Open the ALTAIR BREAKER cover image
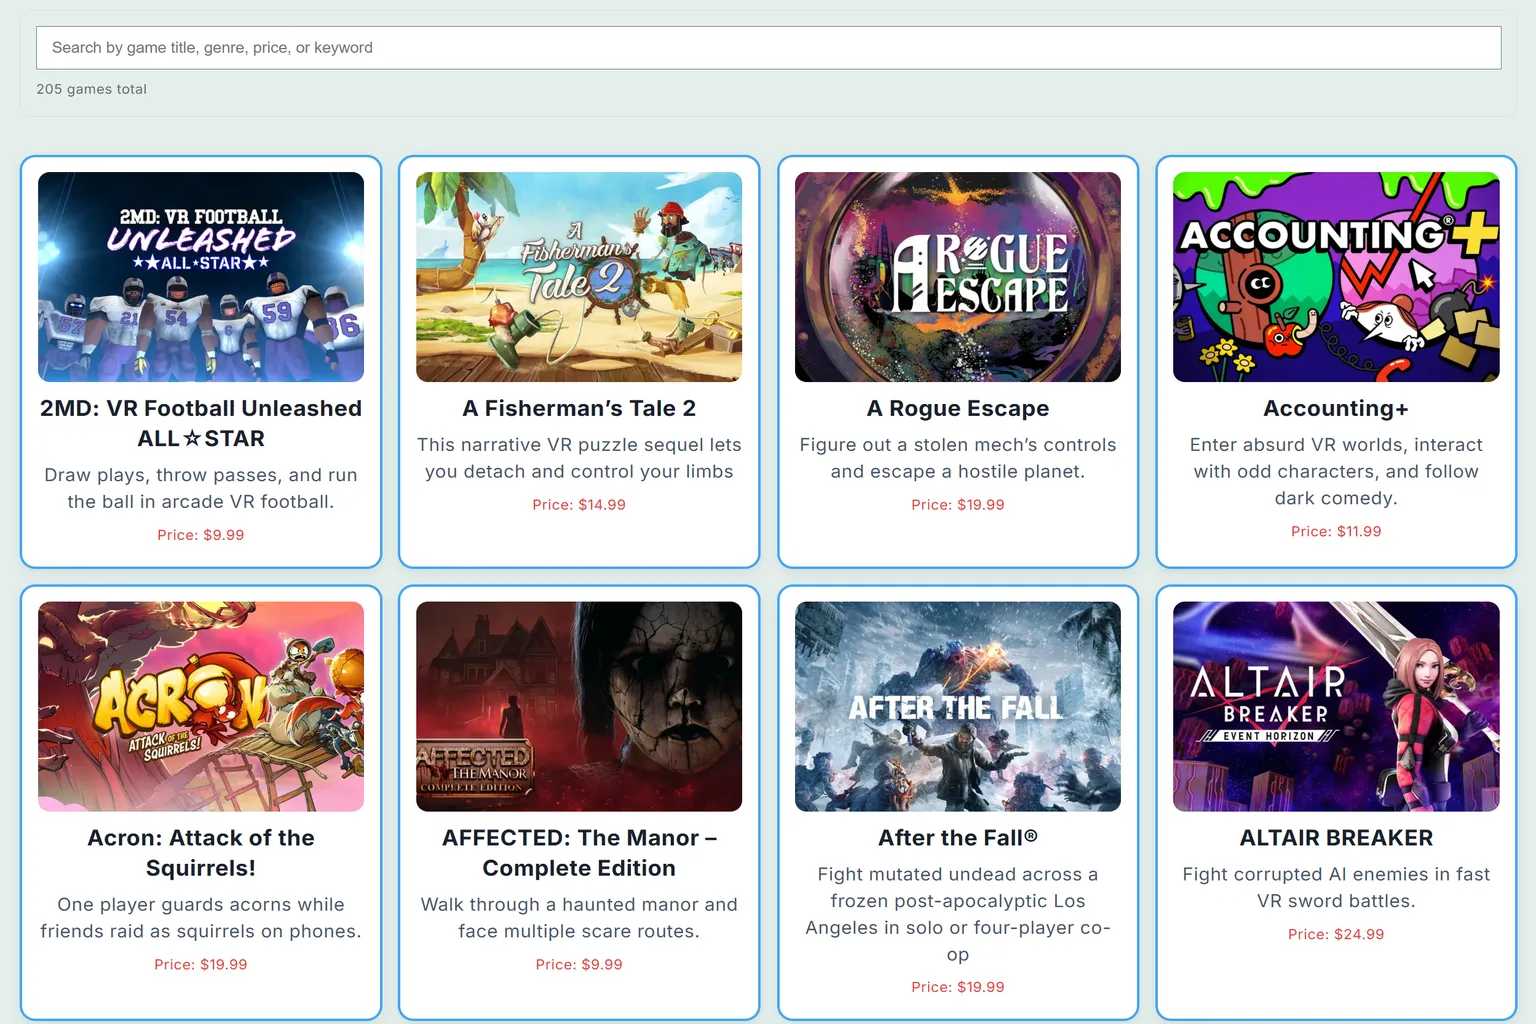Viewport: 1536px width, 1024px height. tap(1336, 706)
